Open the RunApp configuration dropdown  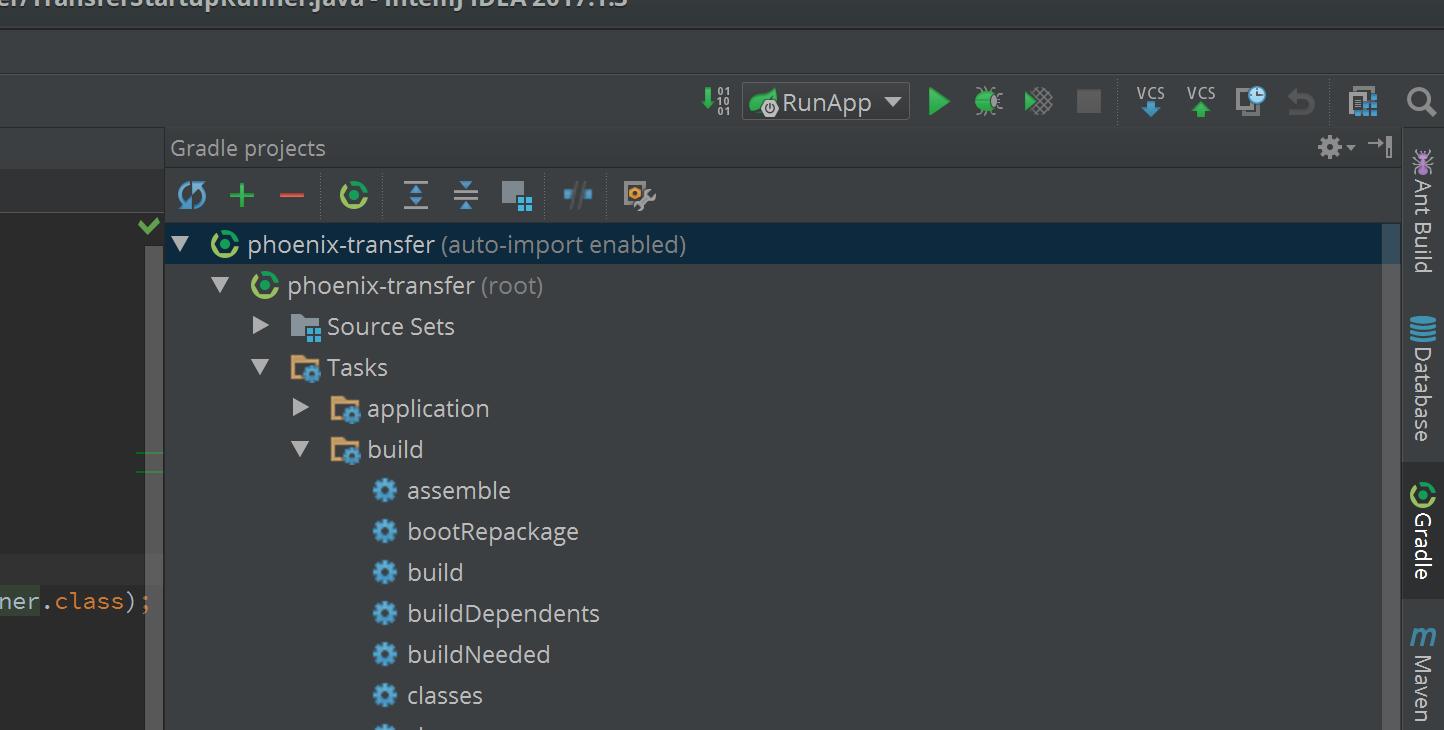tap(826, 101)
